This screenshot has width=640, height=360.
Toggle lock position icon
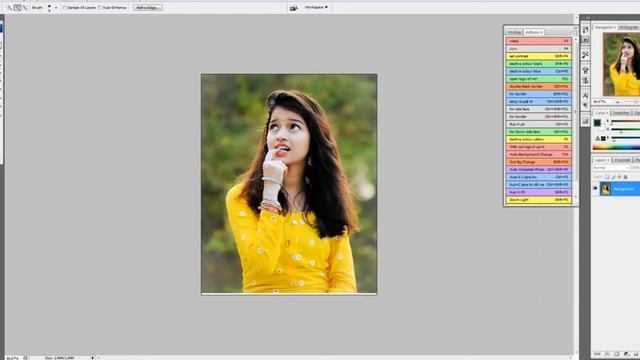[619, 177]
